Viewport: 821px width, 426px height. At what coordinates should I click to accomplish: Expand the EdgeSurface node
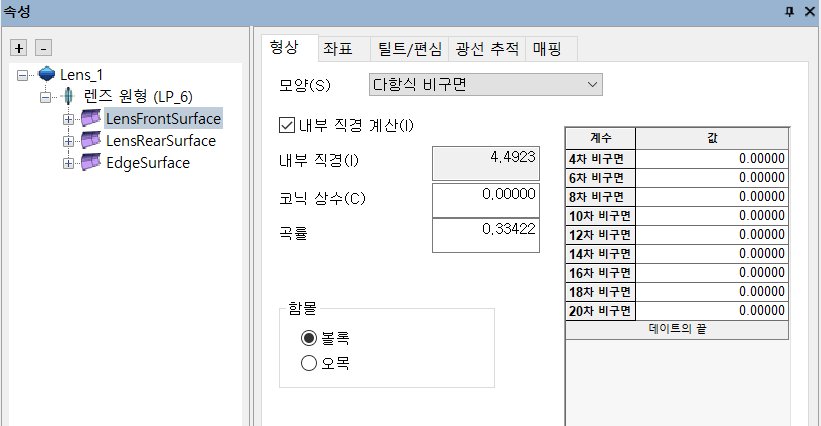(x=68, y=163)
